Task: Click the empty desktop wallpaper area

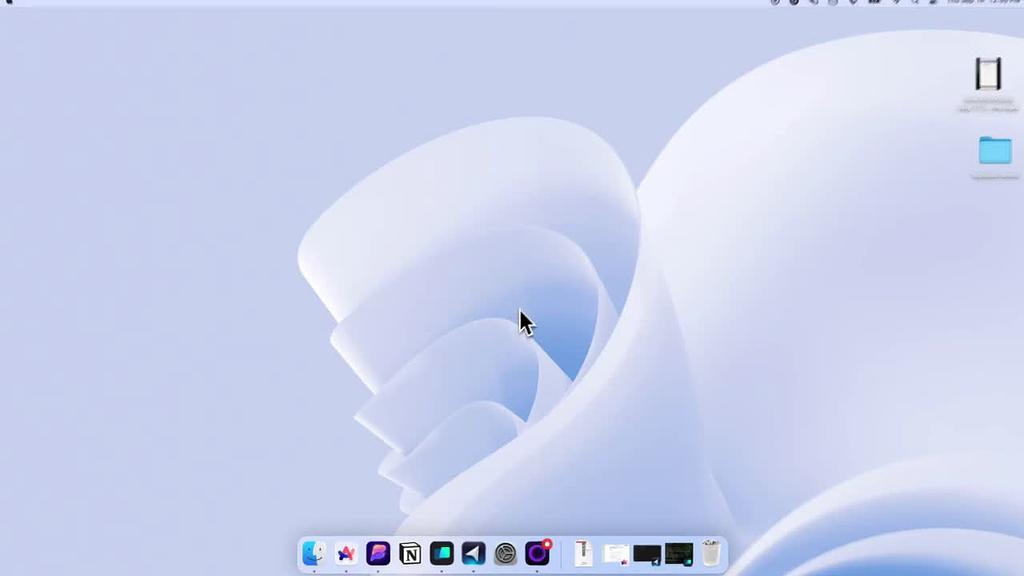Action: (150, 300)
